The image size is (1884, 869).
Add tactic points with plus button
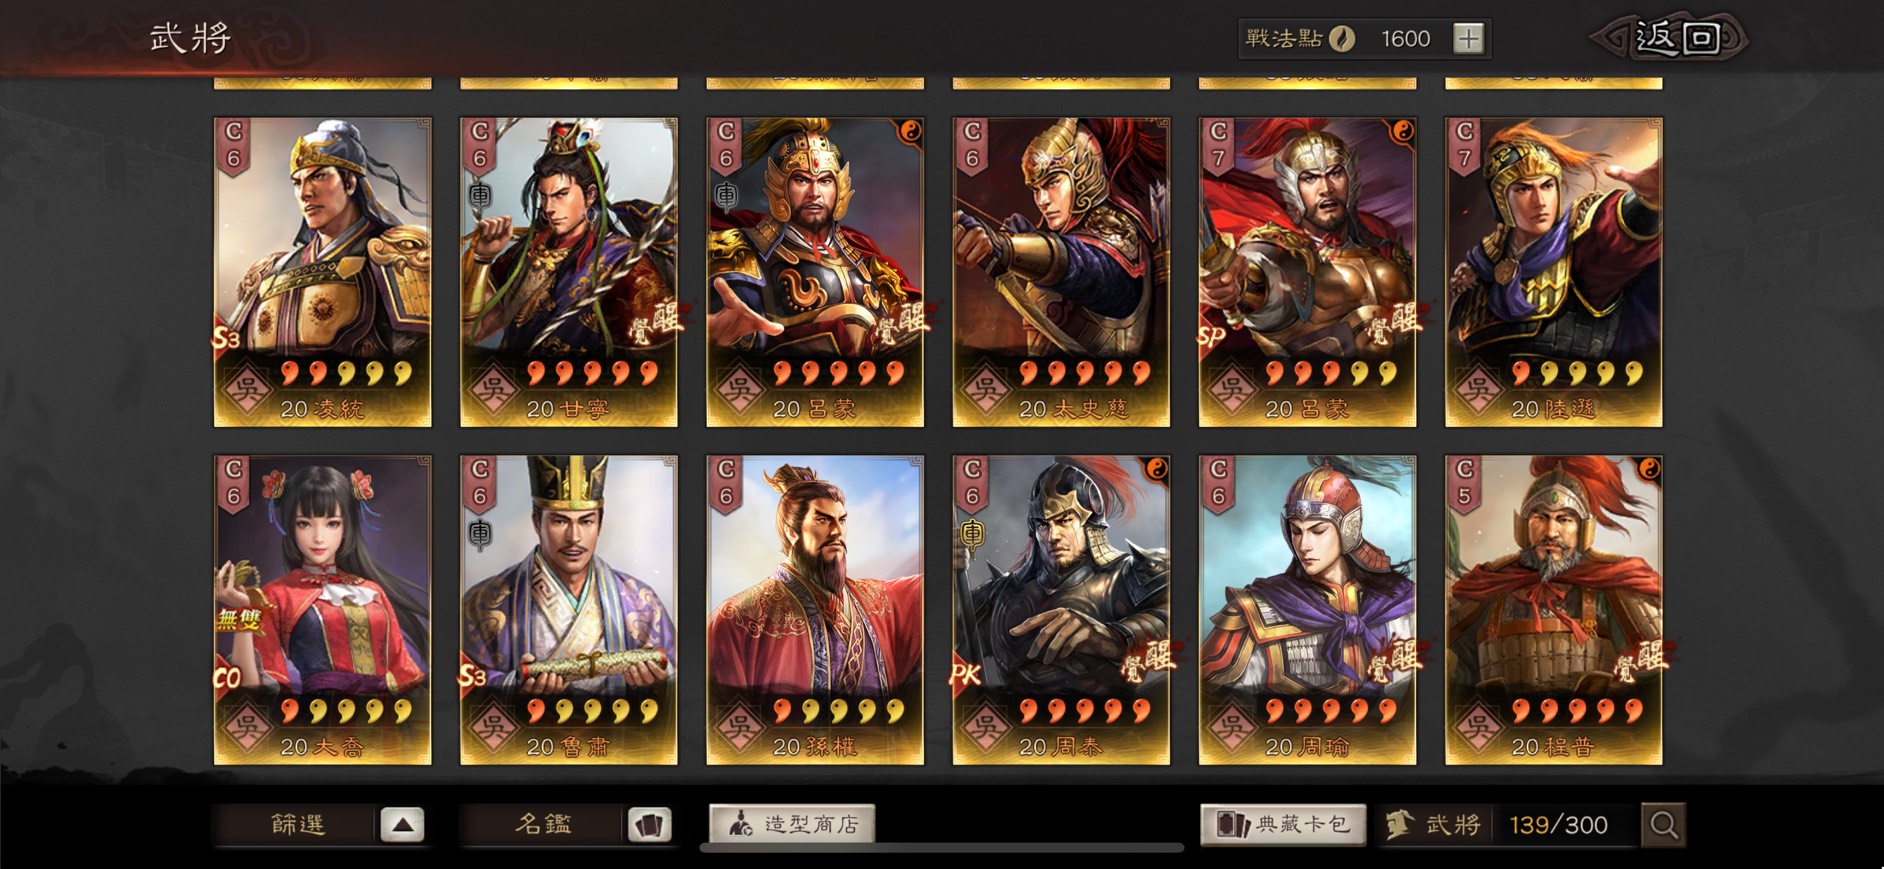tap(1468, 39)
